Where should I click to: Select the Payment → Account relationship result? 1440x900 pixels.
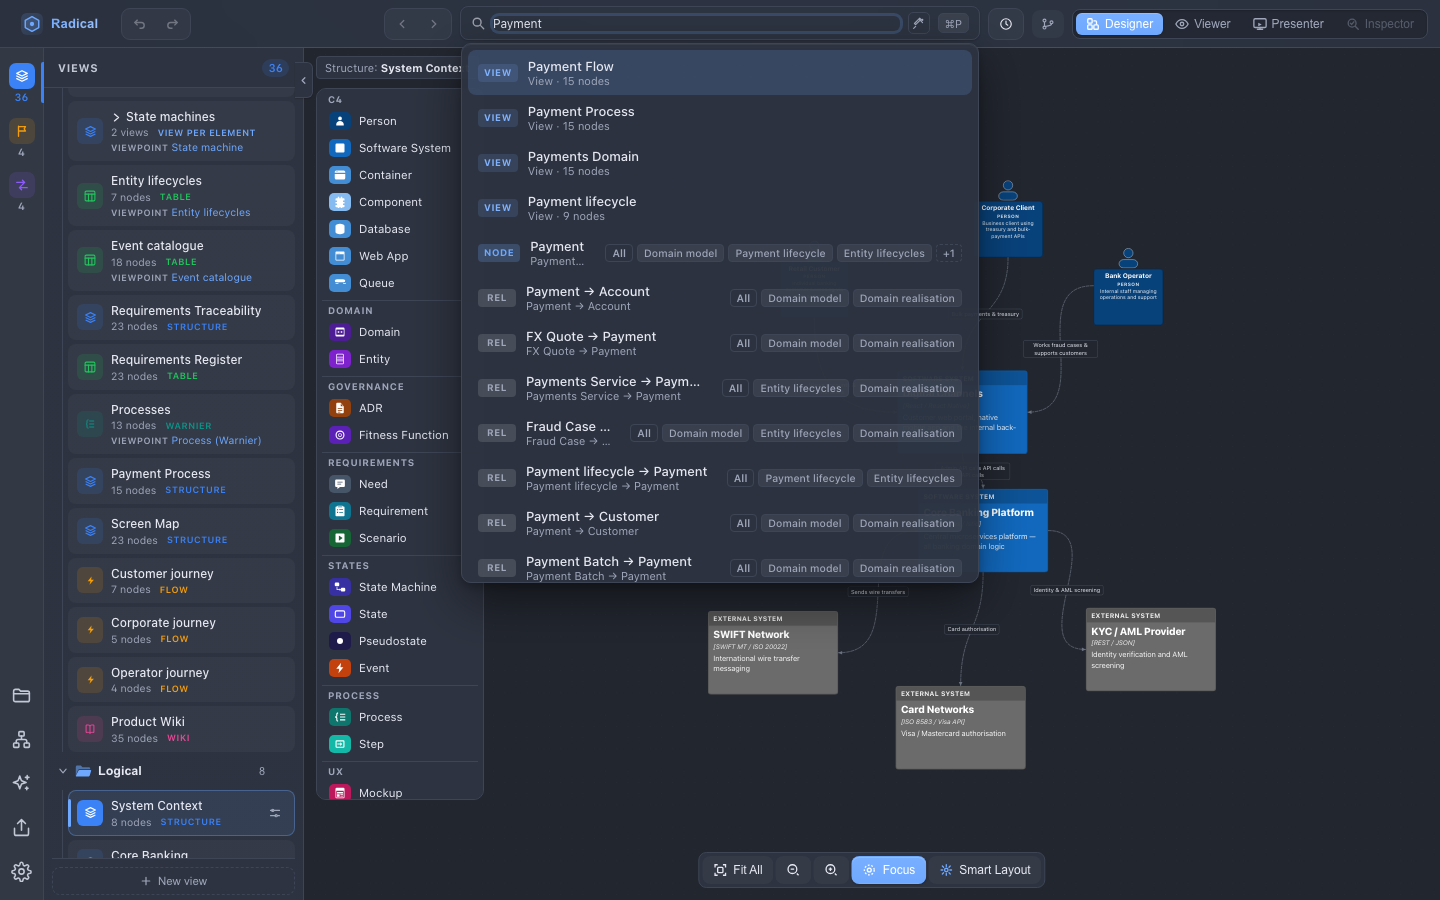click(x=720, y=298)
